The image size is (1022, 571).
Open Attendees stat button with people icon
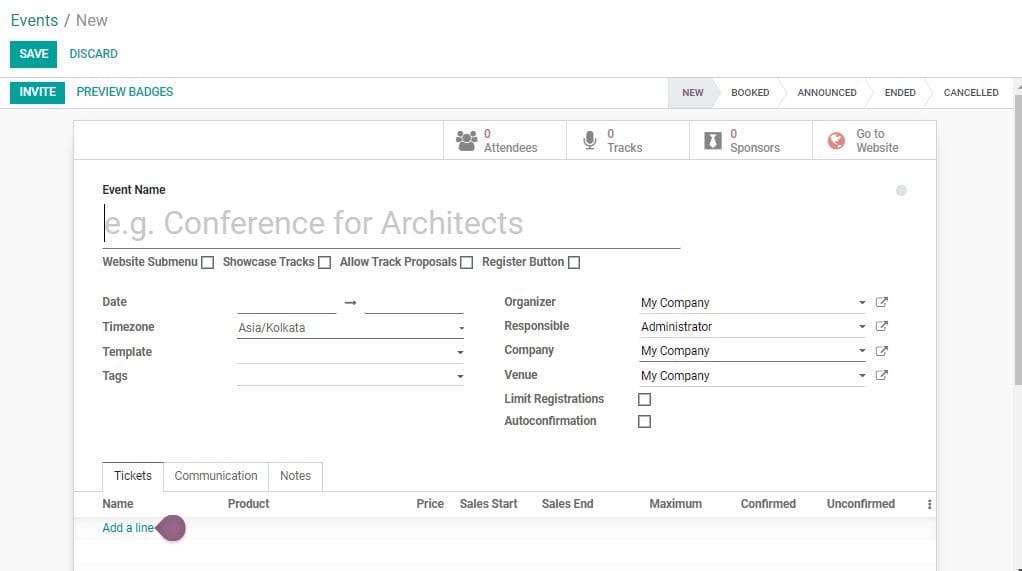tap(504, 140)
